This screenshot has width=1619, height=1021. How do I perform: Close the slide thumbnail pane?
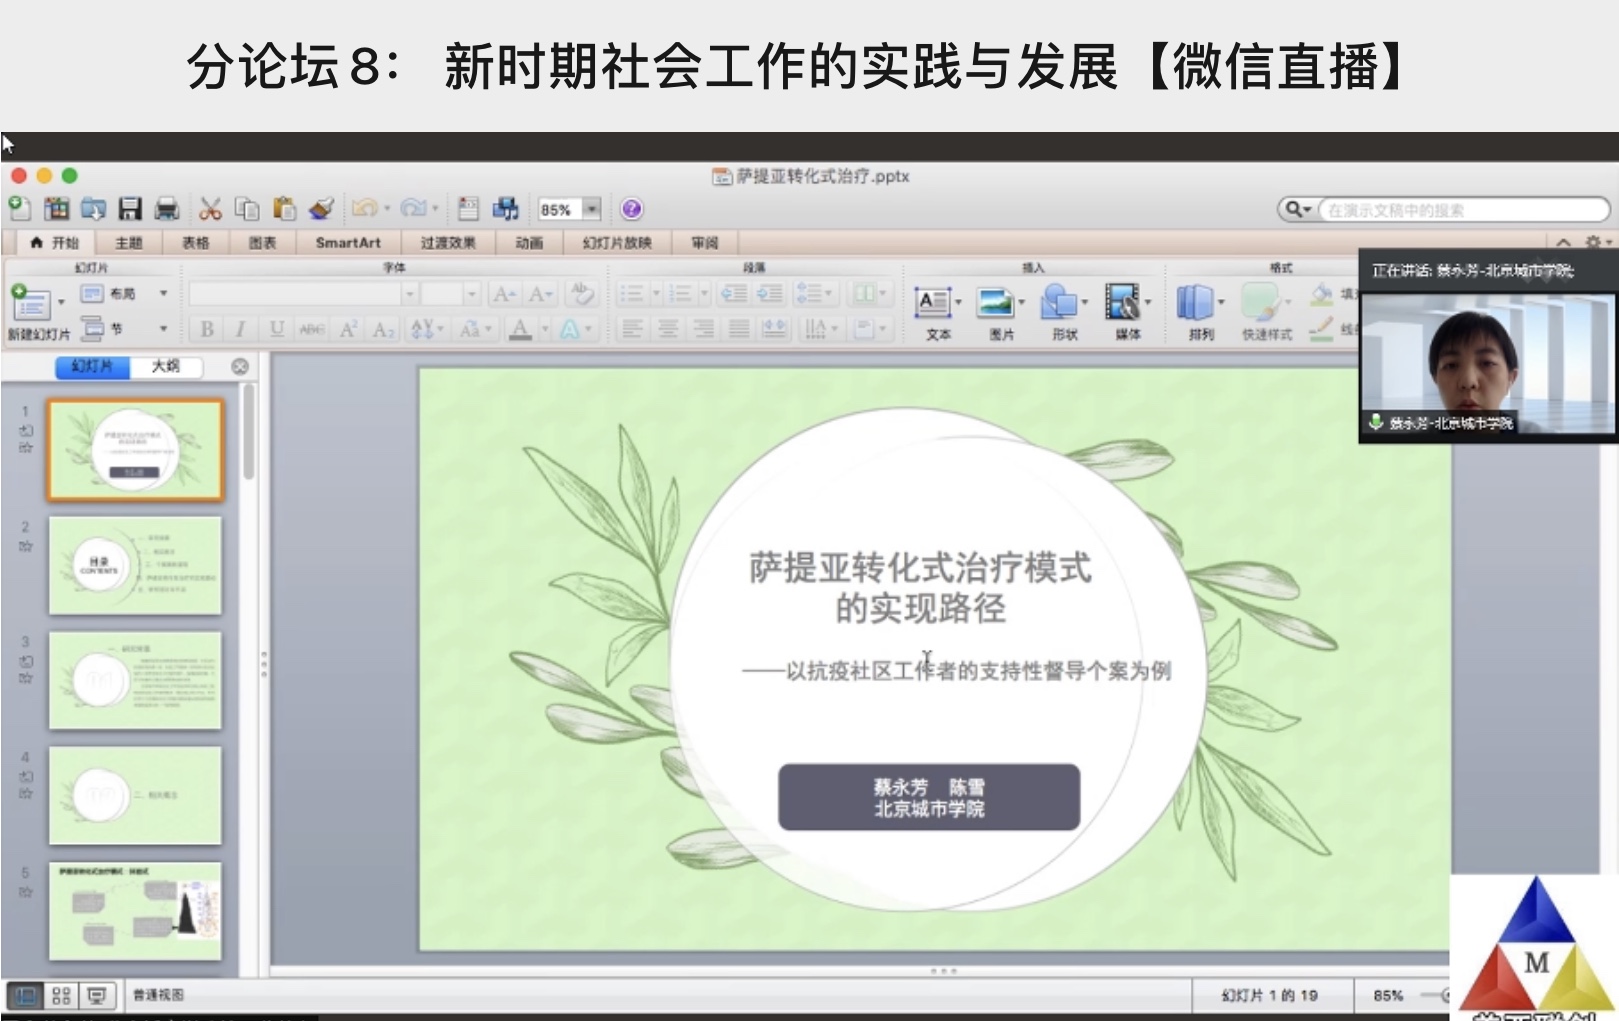tap(240, 367)
